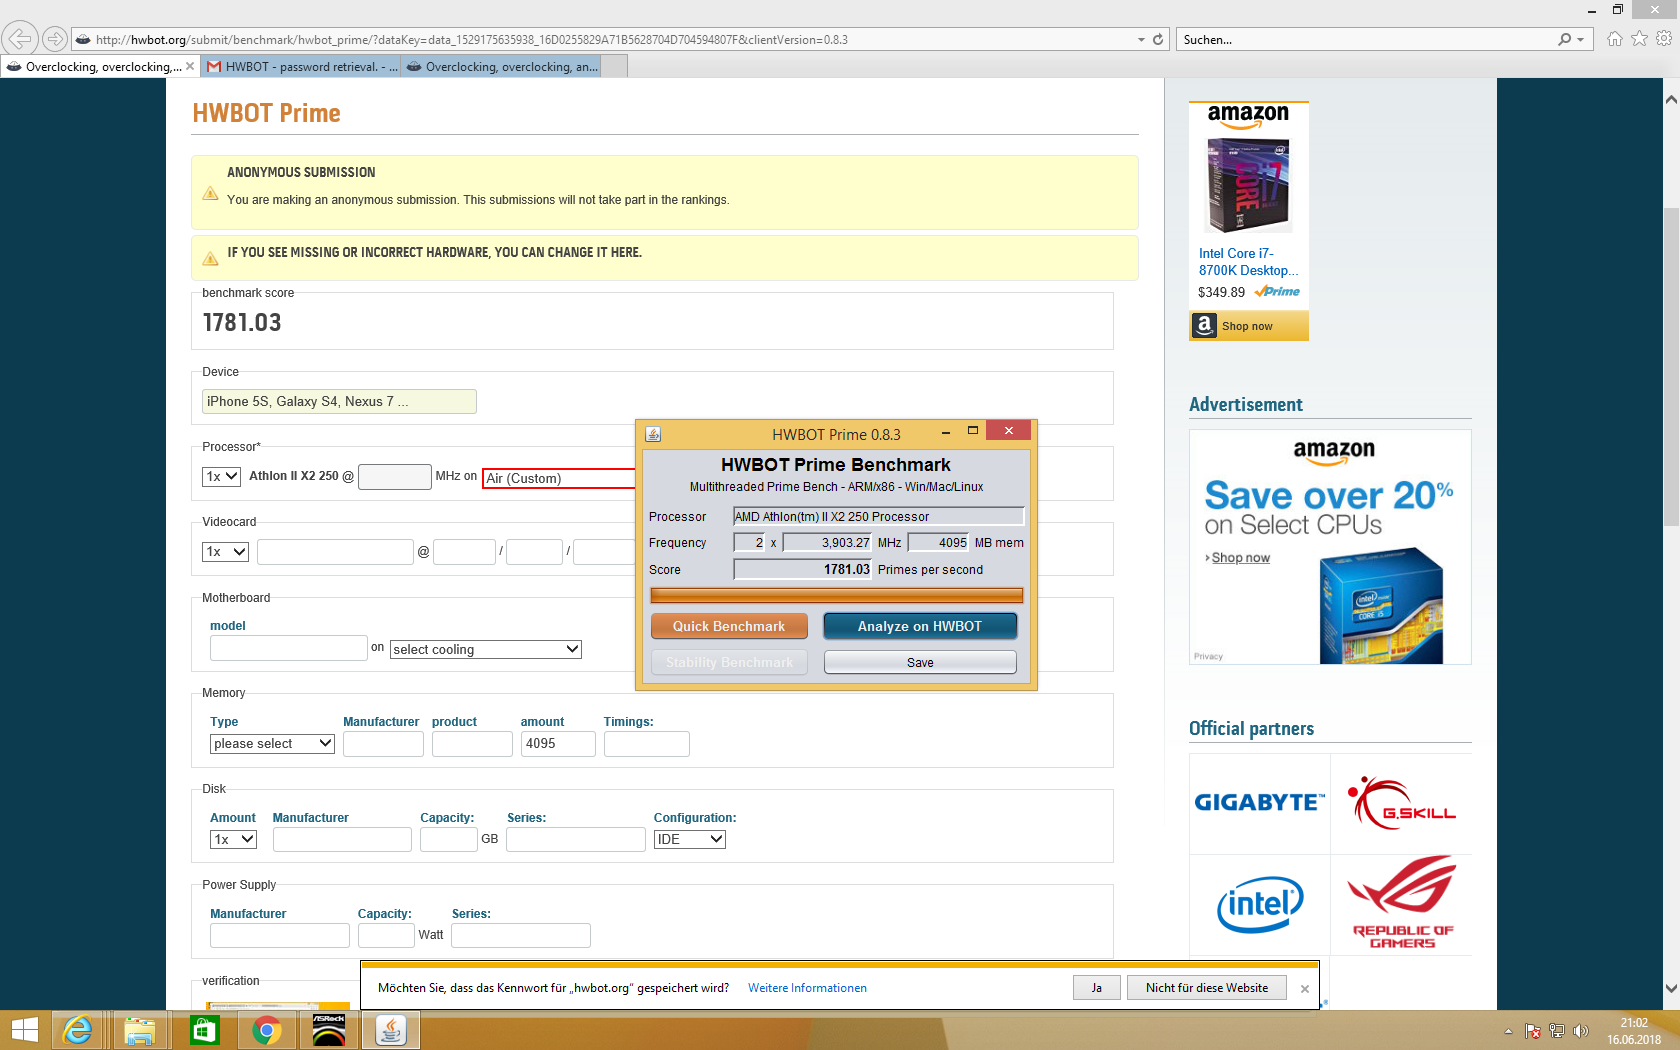Viewport: 1680px width, 1050px height.
Task: Expand the Videocard count 1x dropdown
Action: pyautogui.click(x=225, y=552)
